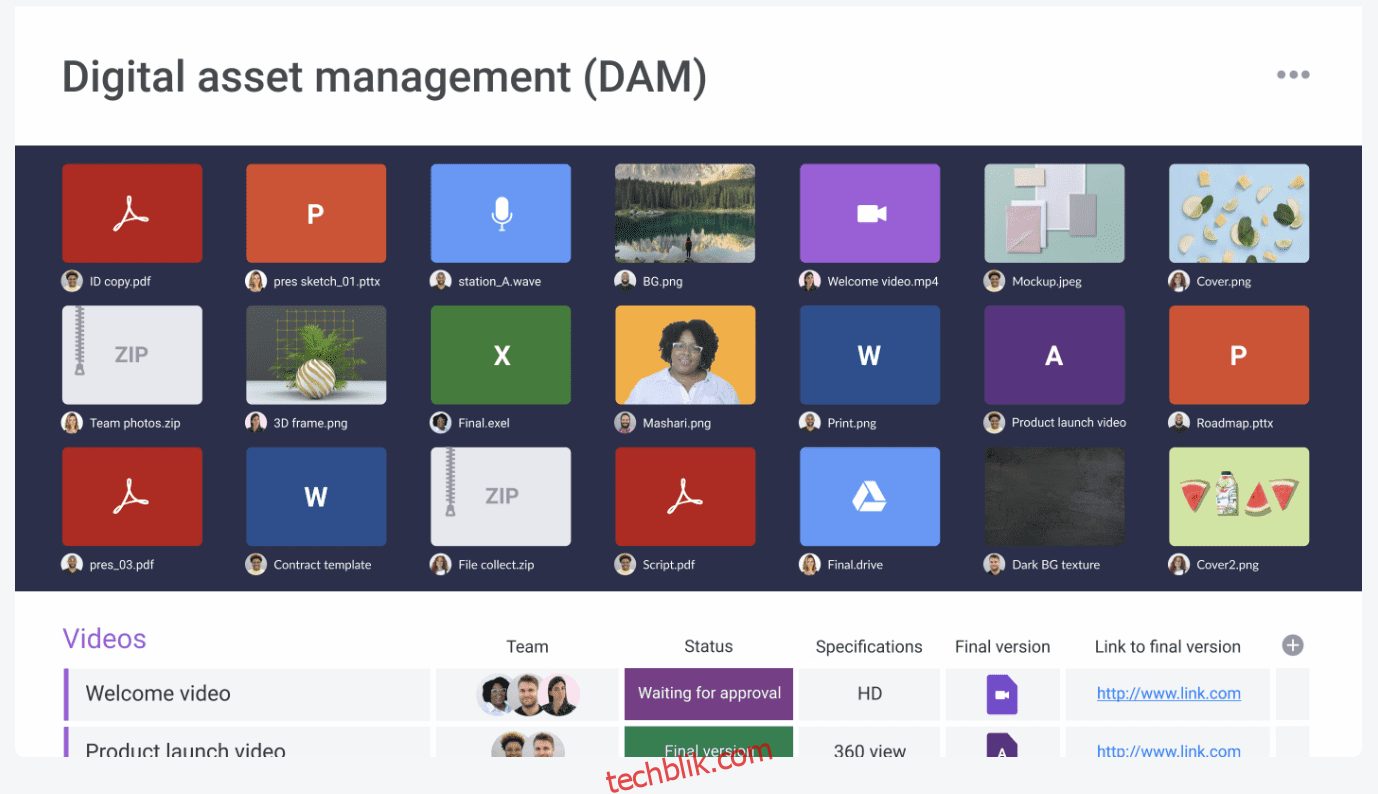
Task: Click the Team column header
Action: pos(527,647)
